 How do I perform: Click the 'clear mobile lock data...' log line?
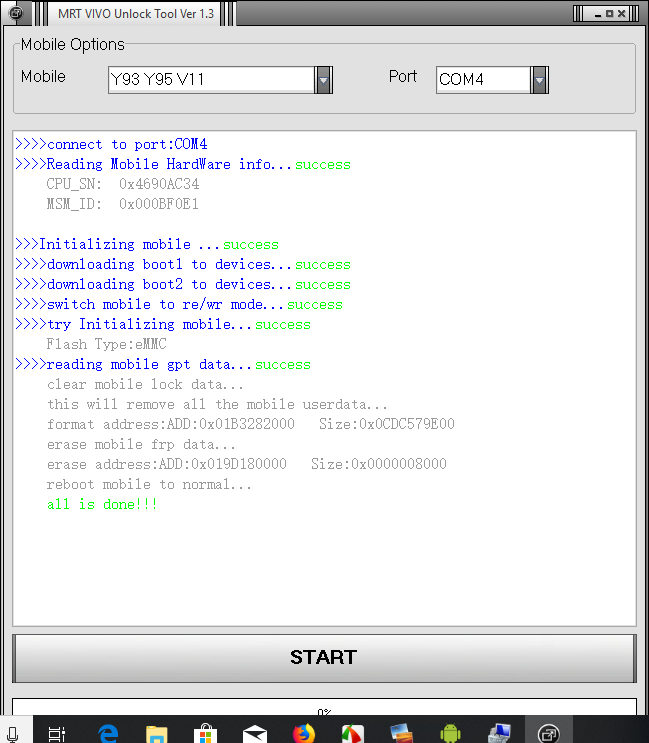click(x=145, y=384)
